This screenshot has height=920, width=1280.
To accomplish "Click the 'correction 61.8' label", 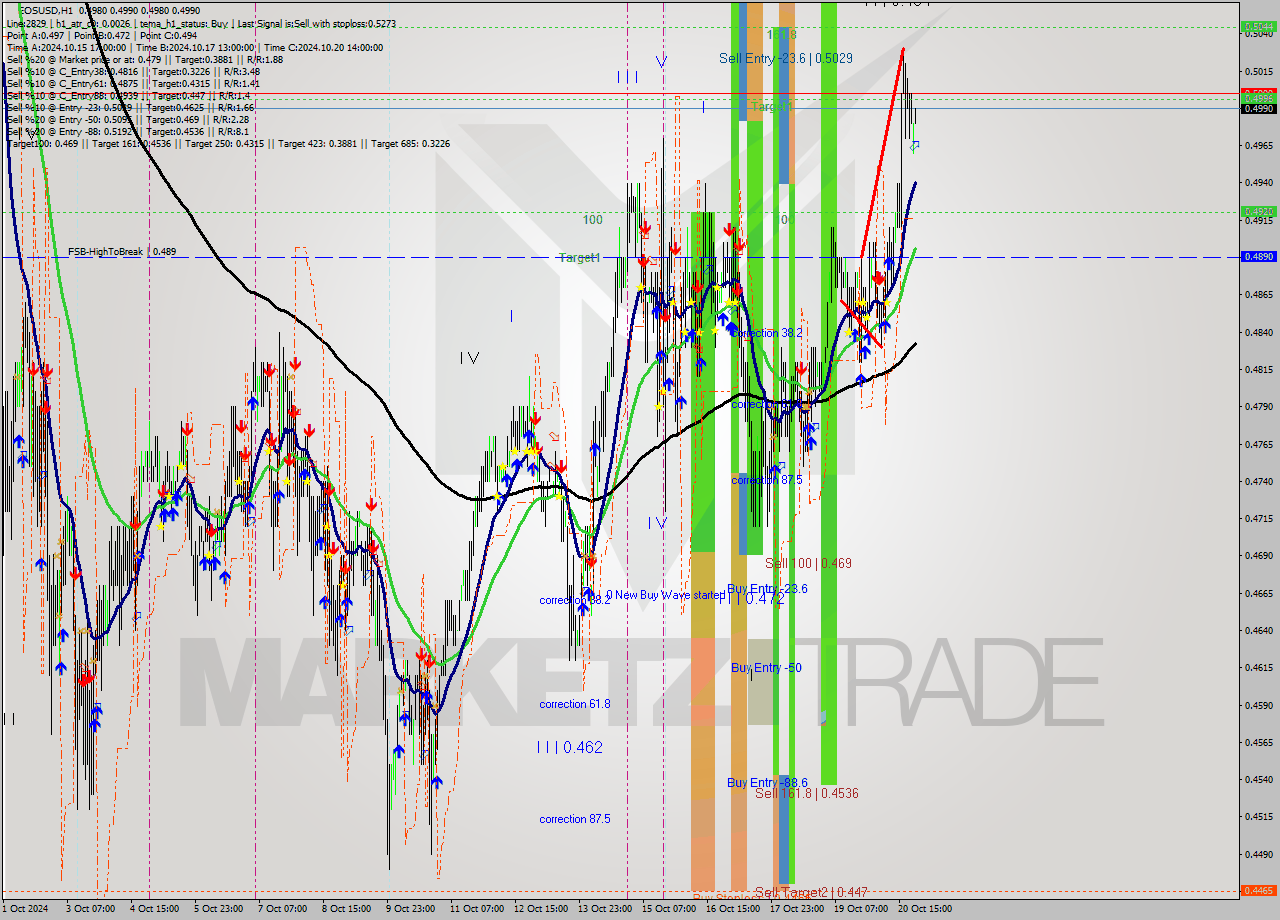I will 575,704.
